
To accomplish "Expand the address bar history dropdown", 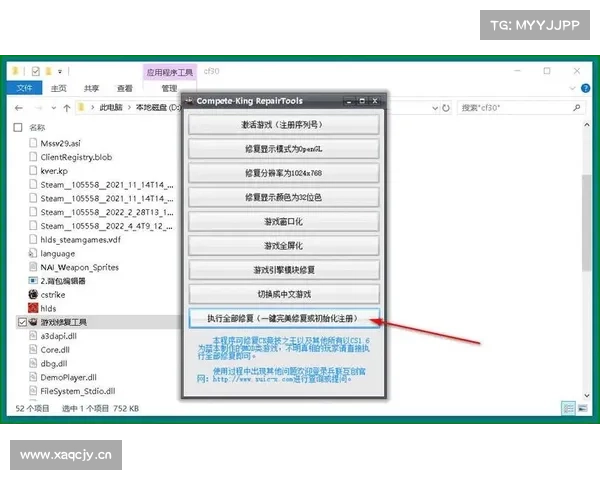I will coord(433,106).
